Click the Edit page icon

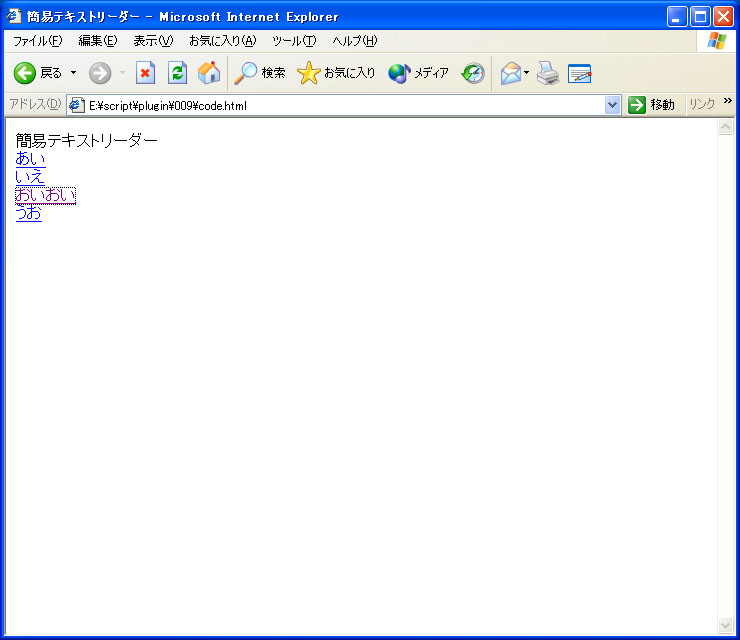pos(580,74)
